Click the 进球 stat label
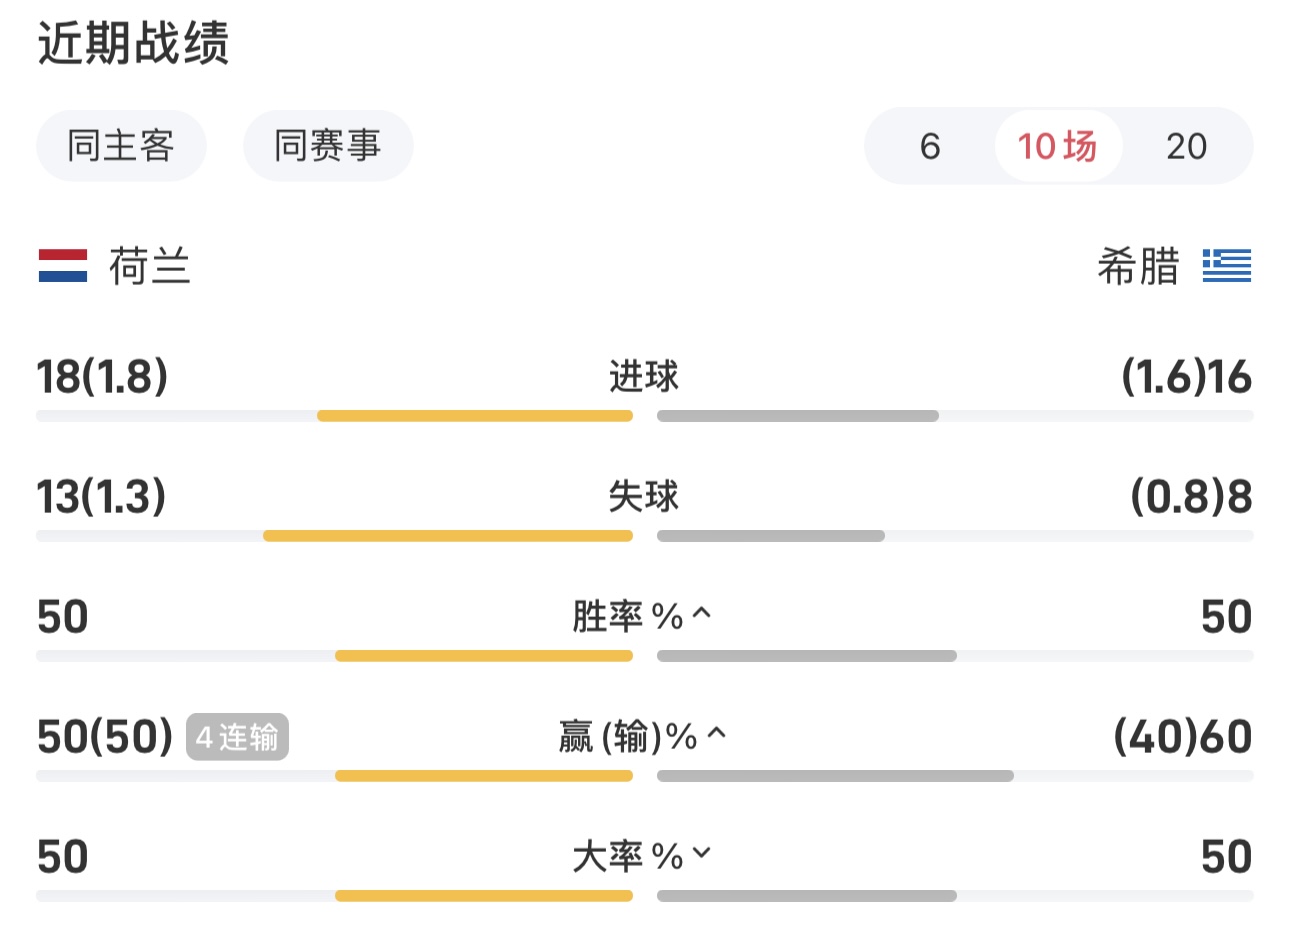Screen dimensions: 1290x928 click(644, 377)
